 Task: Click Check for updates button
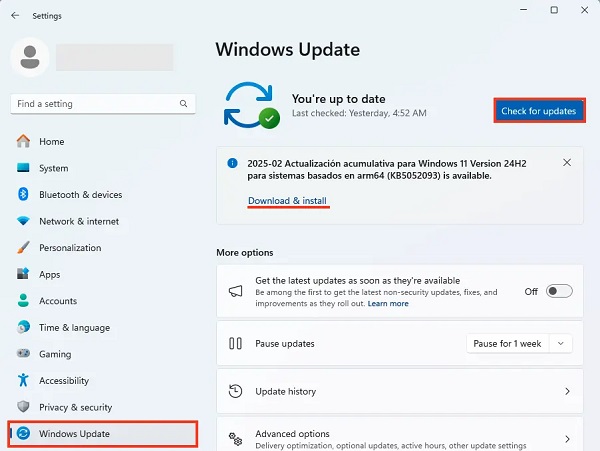point(539,111)
